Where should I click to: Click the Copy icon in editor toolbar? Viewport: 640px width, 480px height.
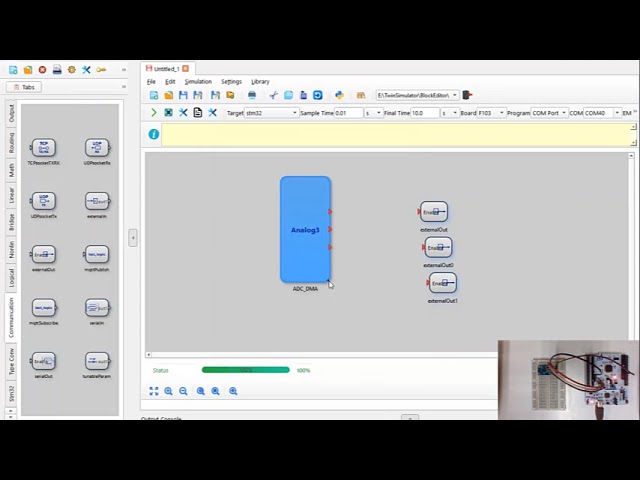pos(288,95)
